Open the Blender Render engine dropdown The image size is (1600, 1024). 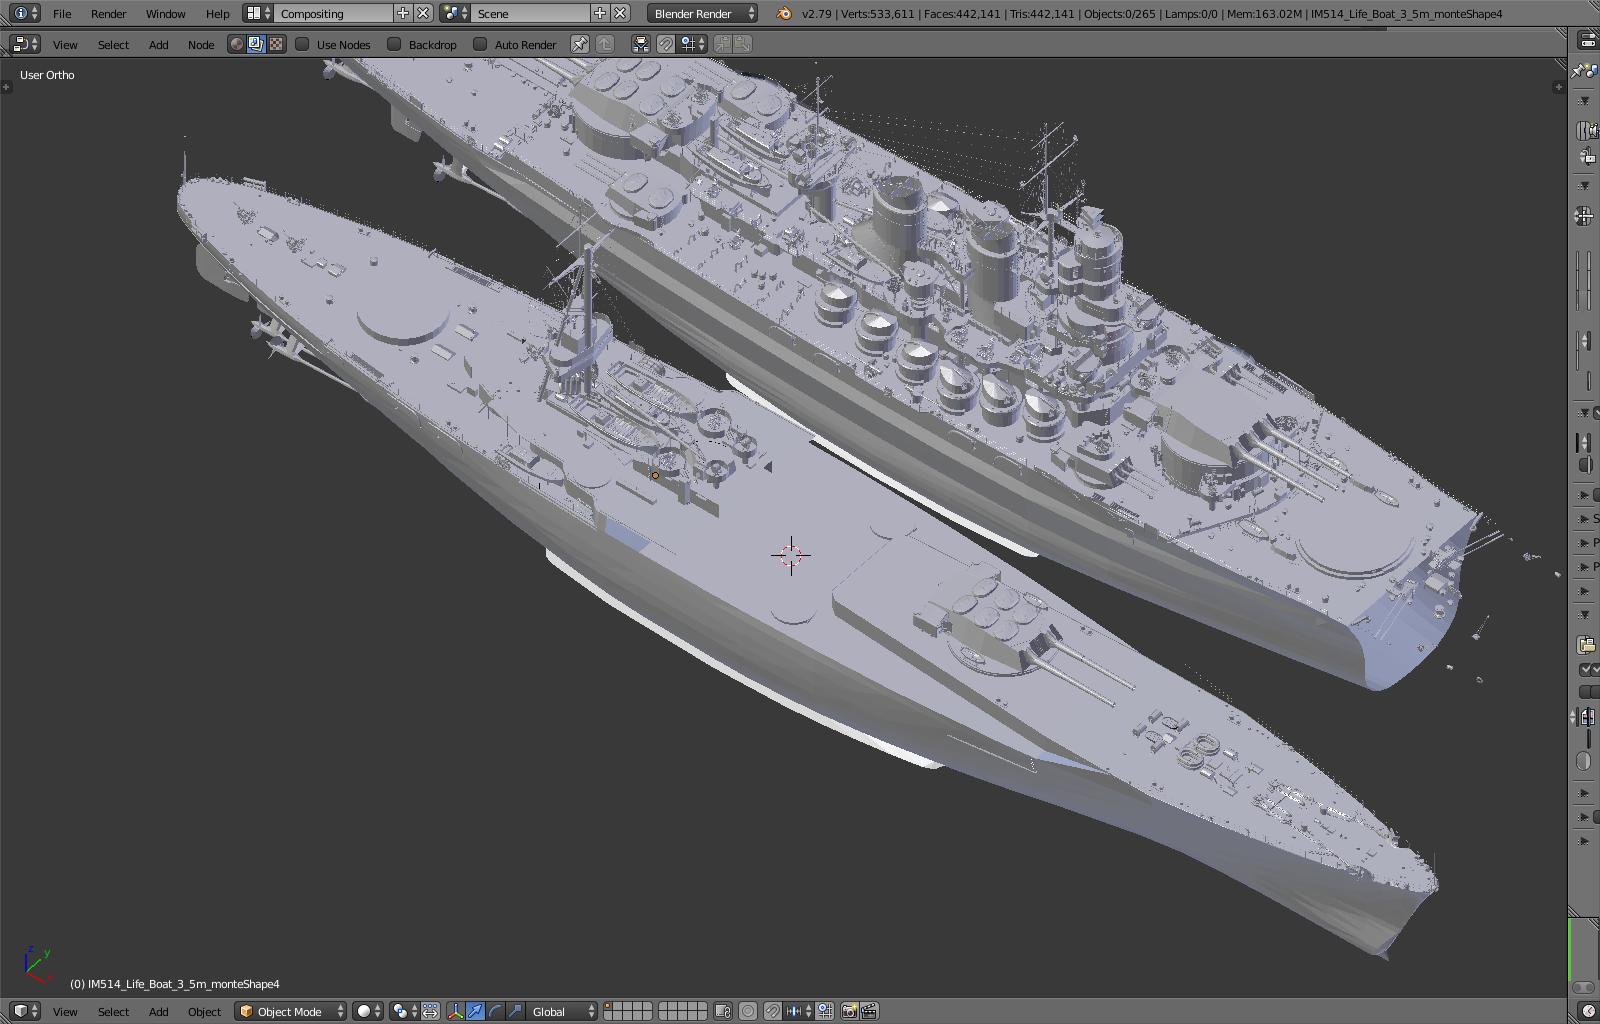click(x=702, y=14)
